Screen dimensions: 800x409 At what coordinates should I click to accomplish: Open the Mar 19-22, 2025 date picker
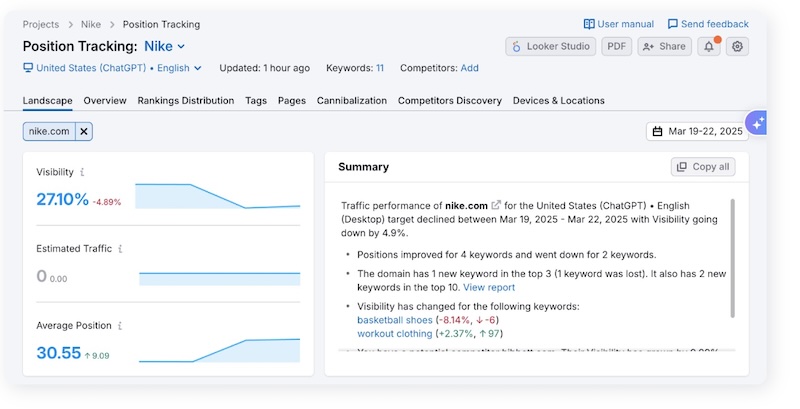[697, 131]
